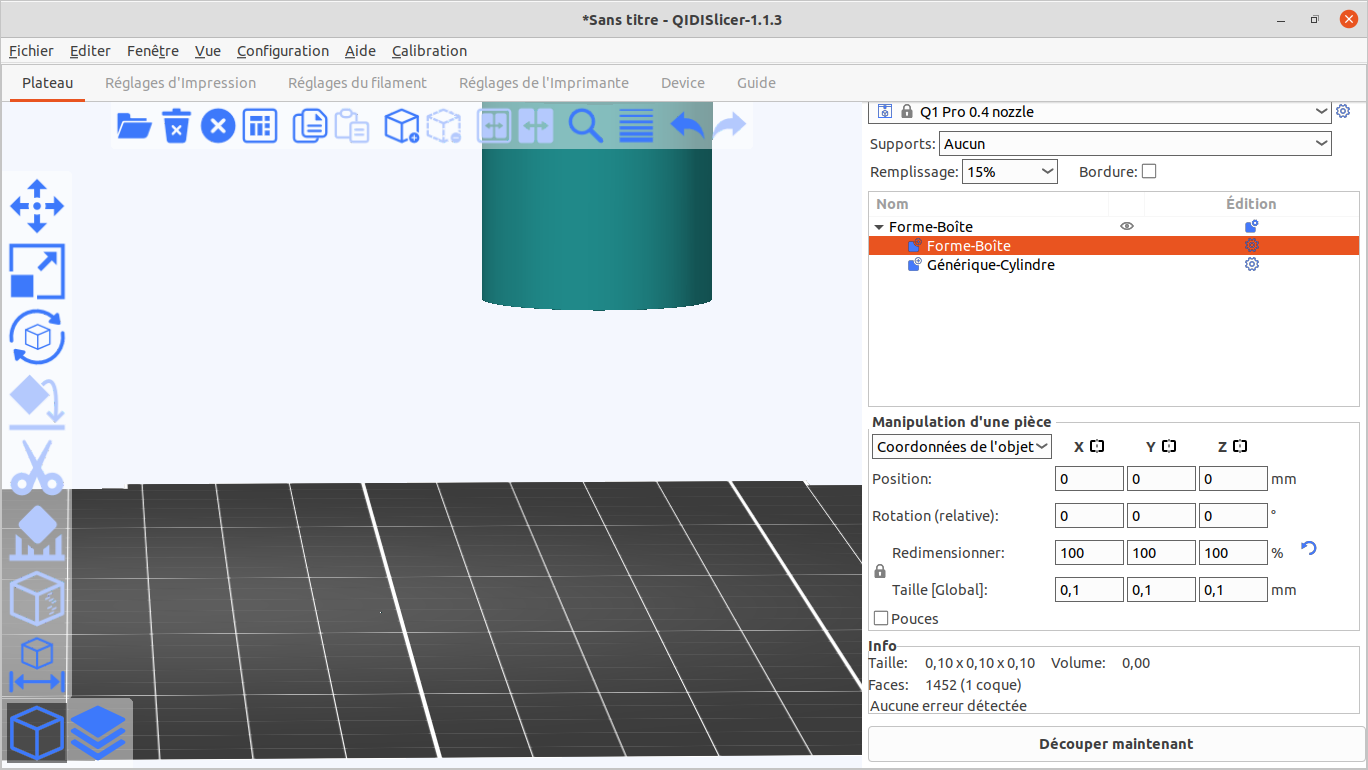Select the Rotate tool

[x=37, y=337]
